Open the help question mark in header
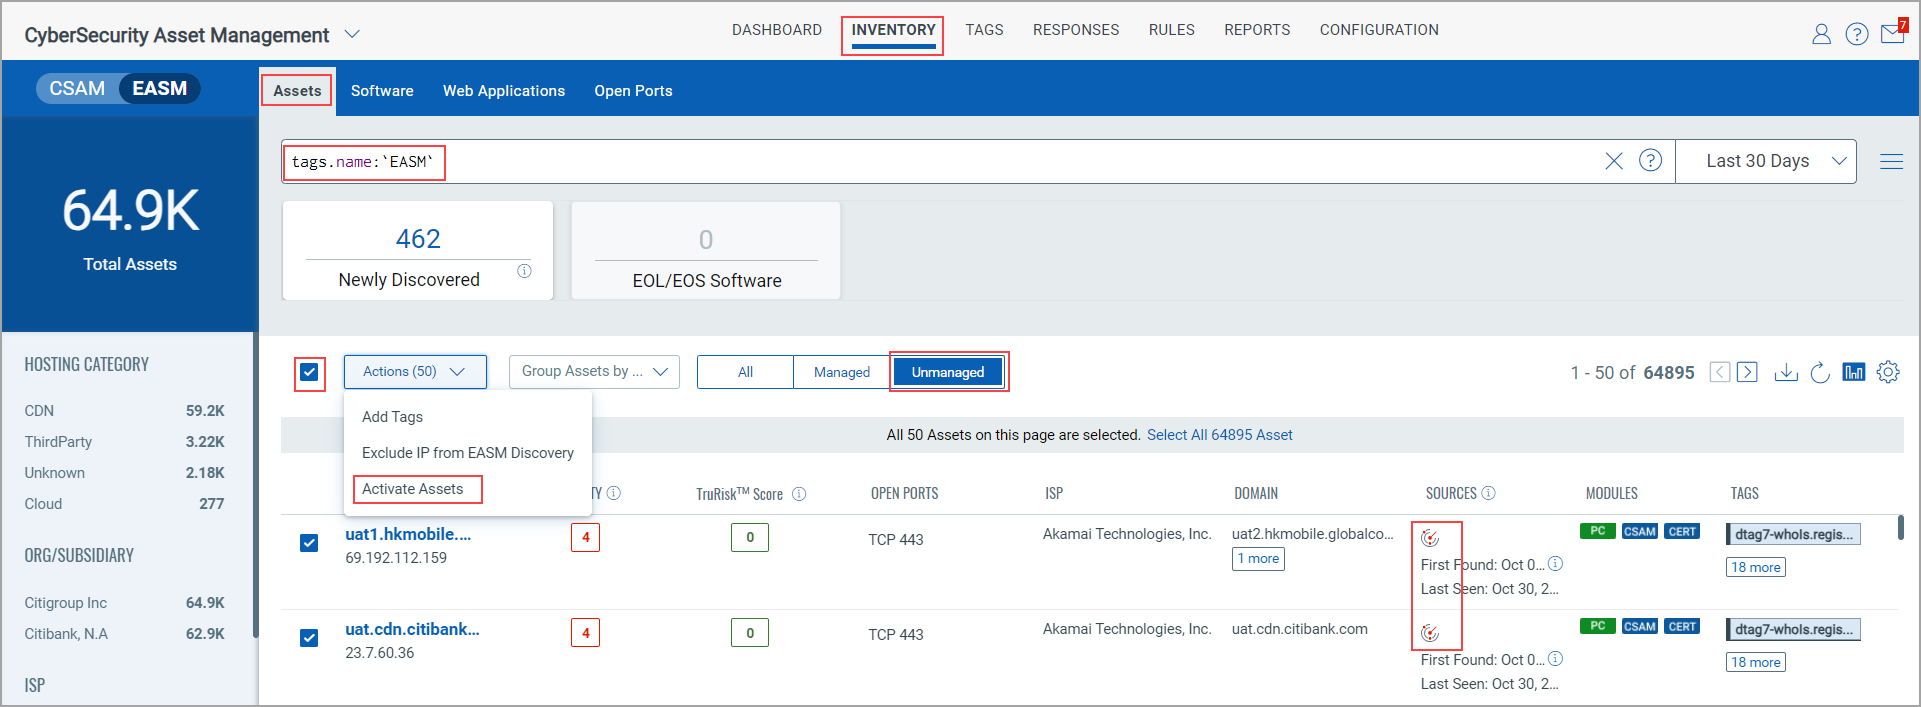The width and height of the screenshot is (1921, 707). coord(1857,35)
